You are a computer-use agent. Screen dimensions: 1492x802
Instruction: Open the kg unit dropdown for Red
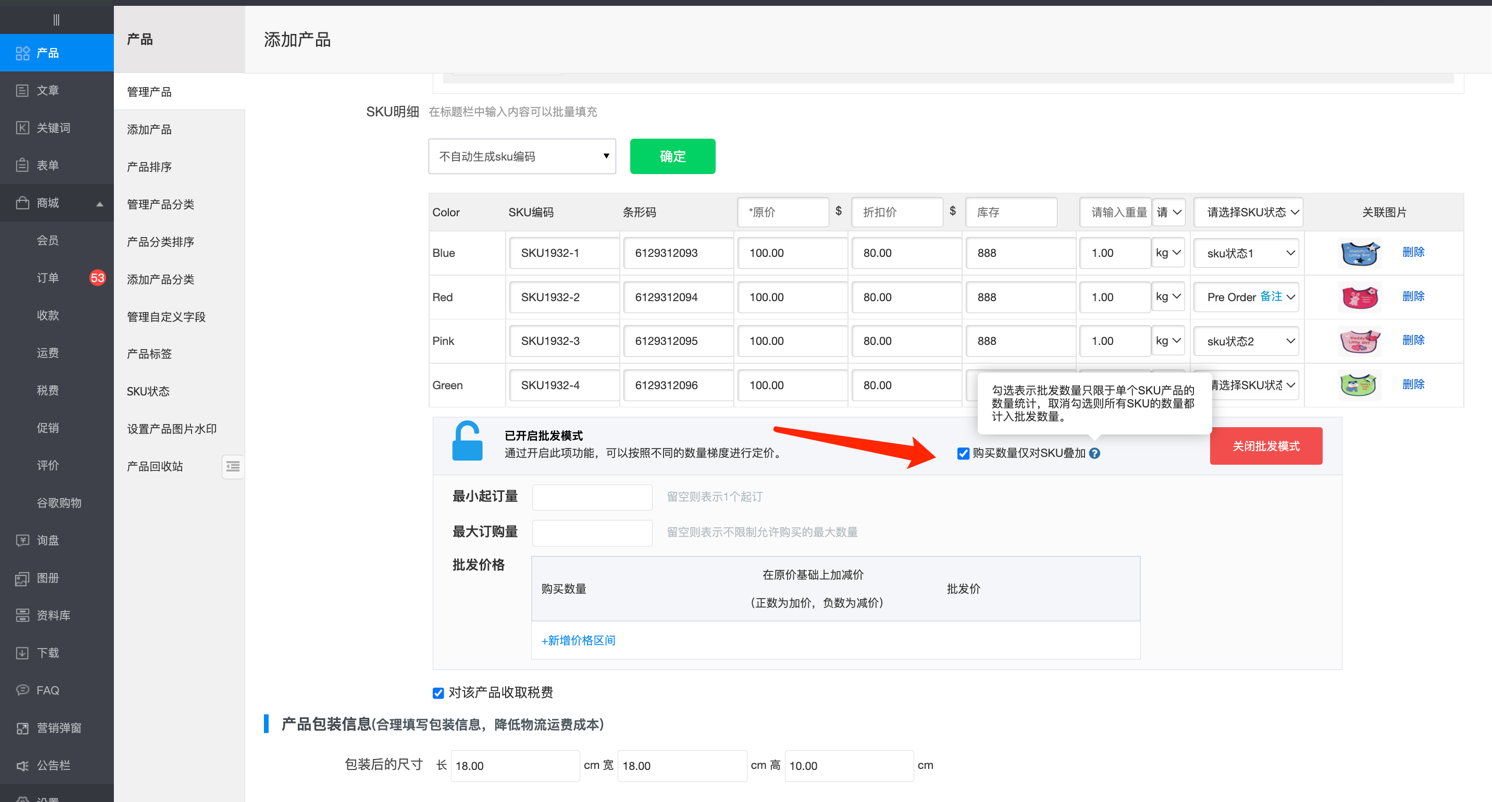tap(1168, 297)
